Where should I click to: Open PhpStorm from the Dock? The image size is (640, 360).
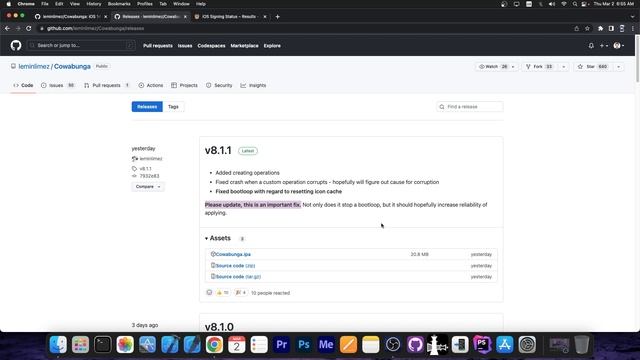click(x=482, y=344)
